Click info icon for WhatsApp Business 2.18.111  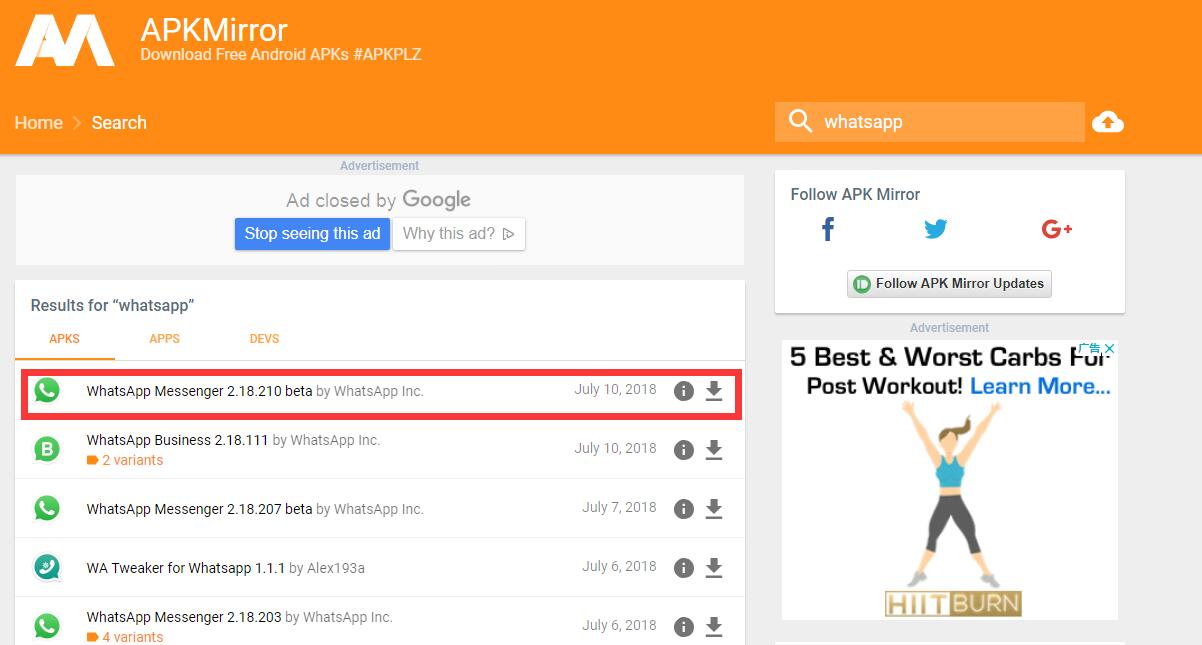pos(684,450)
